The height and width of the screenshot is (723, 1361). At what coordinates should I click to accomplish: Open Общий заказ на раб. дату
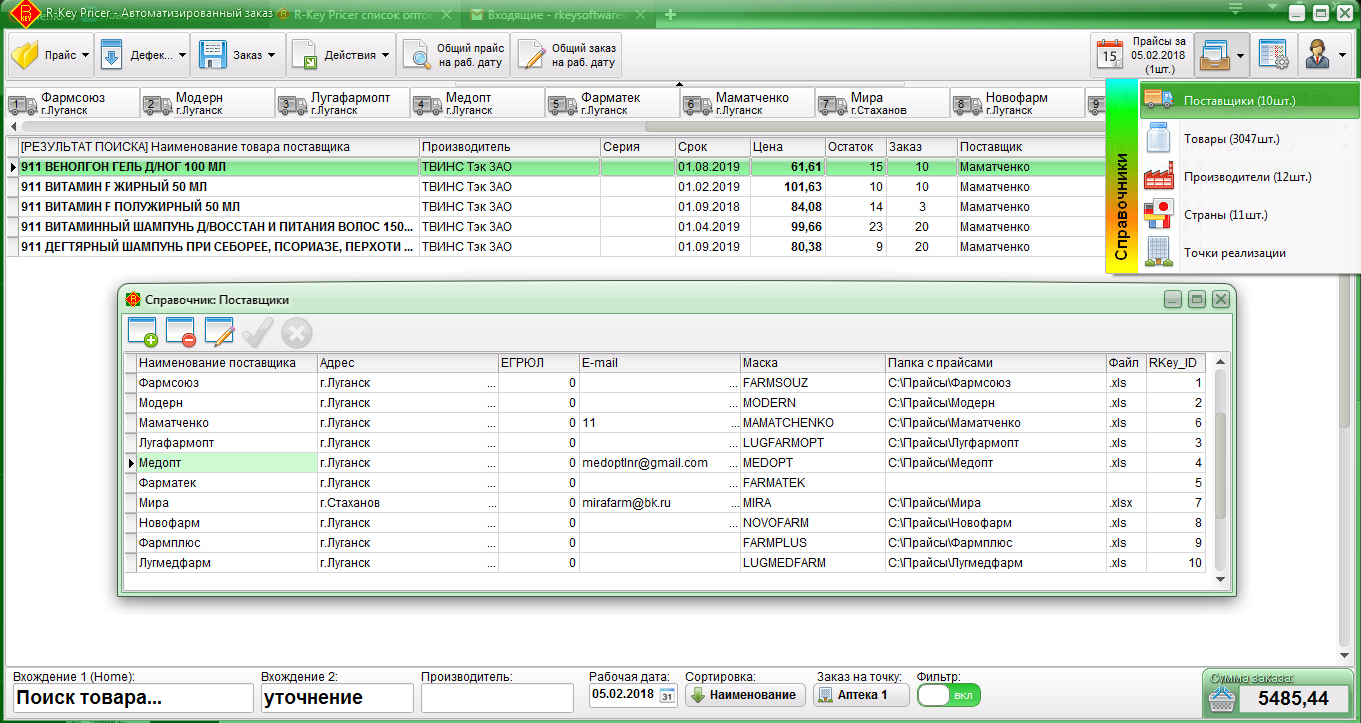click(x=567, y=55)
